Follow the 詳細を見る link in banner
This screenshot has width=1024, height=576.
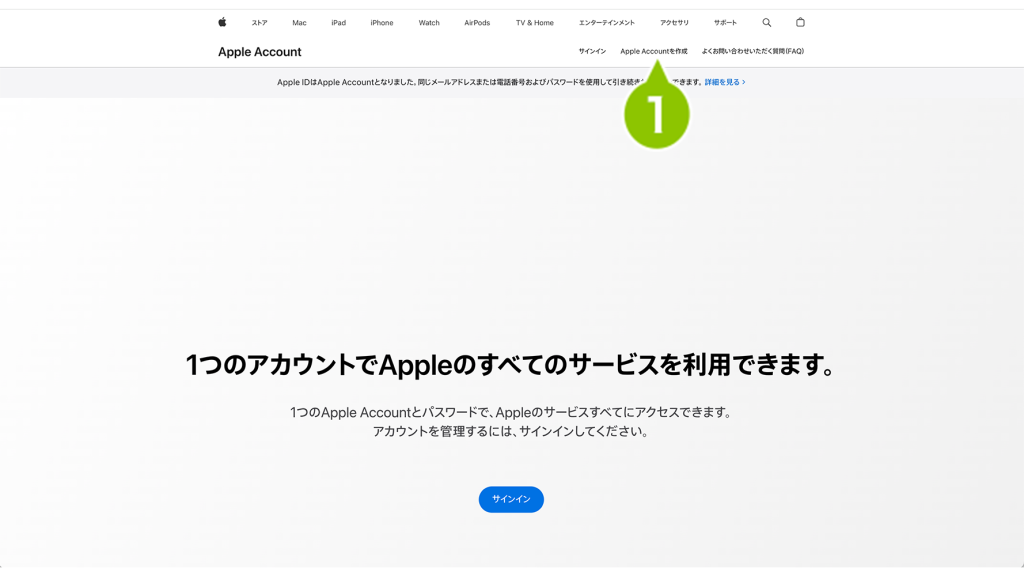[725, 82]
